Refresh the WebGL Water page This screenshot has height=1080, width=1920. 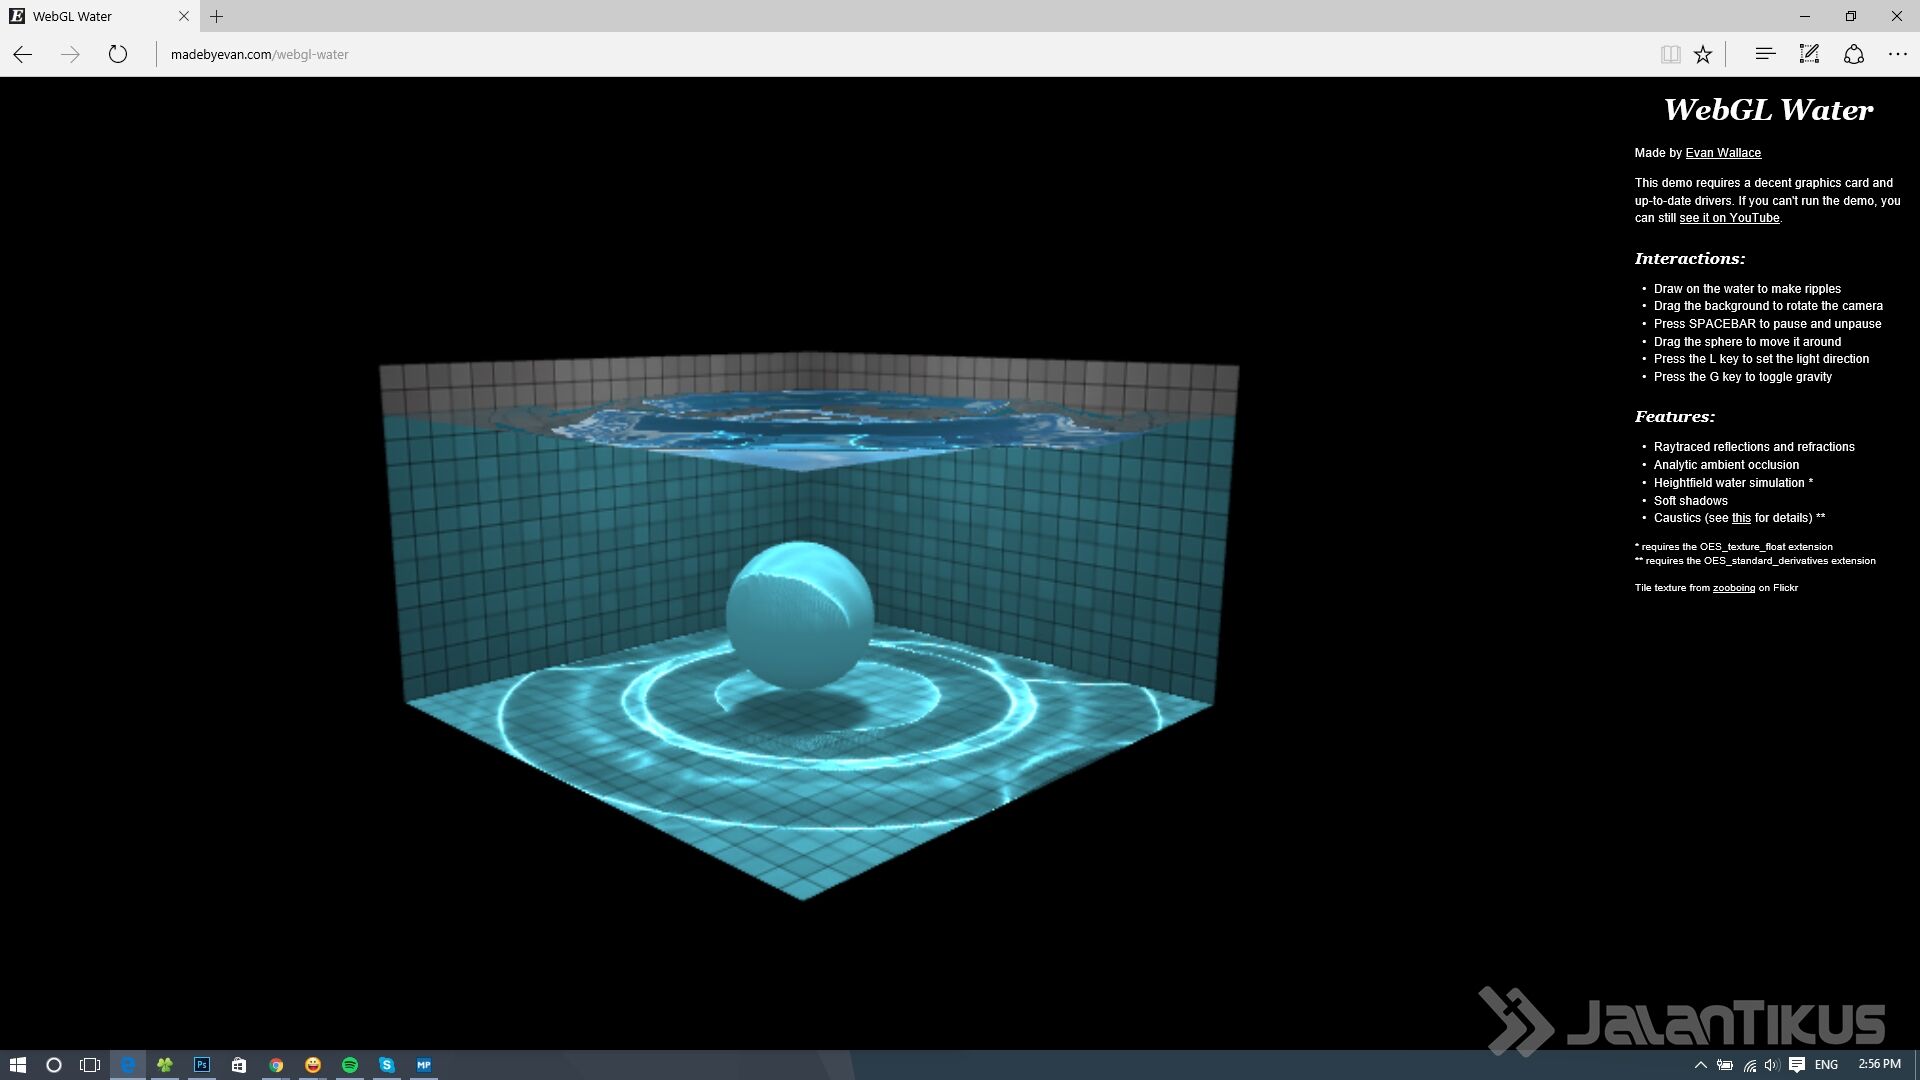pyautogui.click(x=118, y=54)
